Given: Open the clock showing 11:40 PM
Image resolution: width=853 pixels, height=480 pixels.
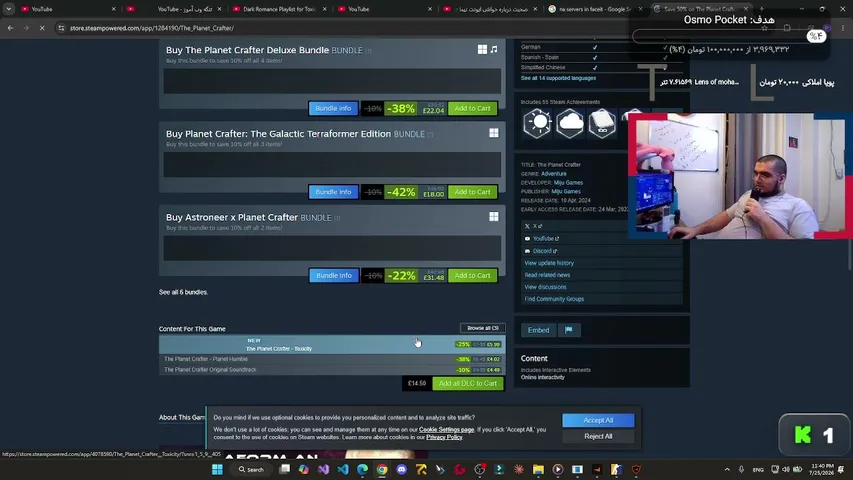Looking at the screenshot, I should (x=821, y=469).
